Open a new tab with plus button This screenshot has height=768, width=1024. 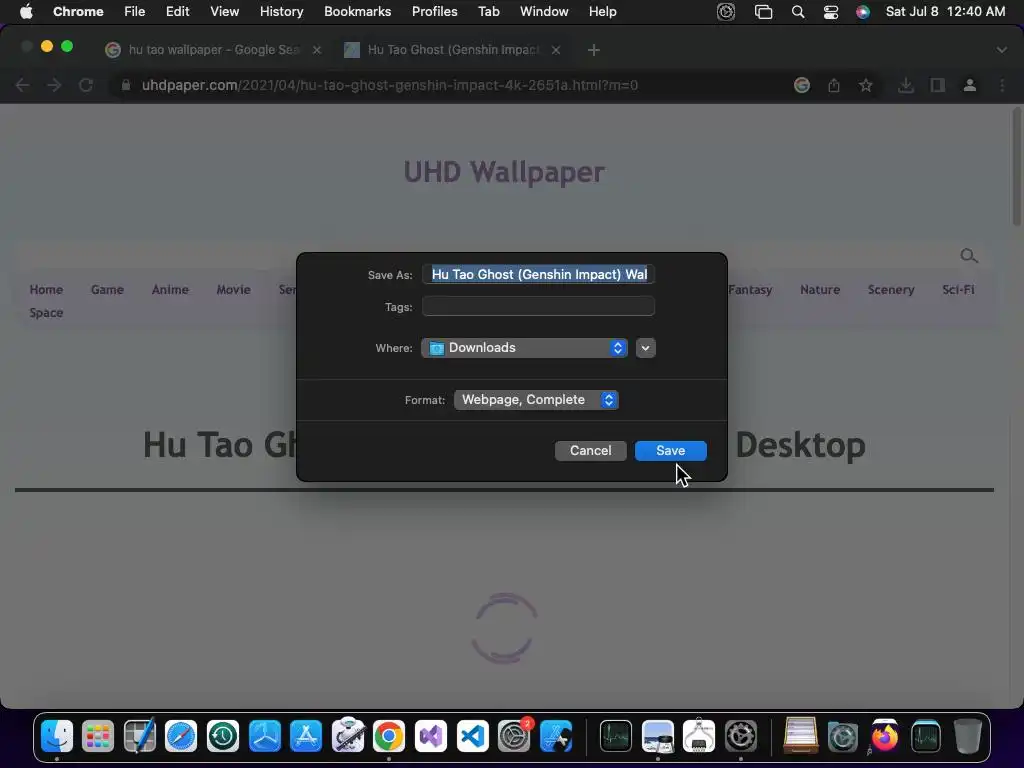593,50
